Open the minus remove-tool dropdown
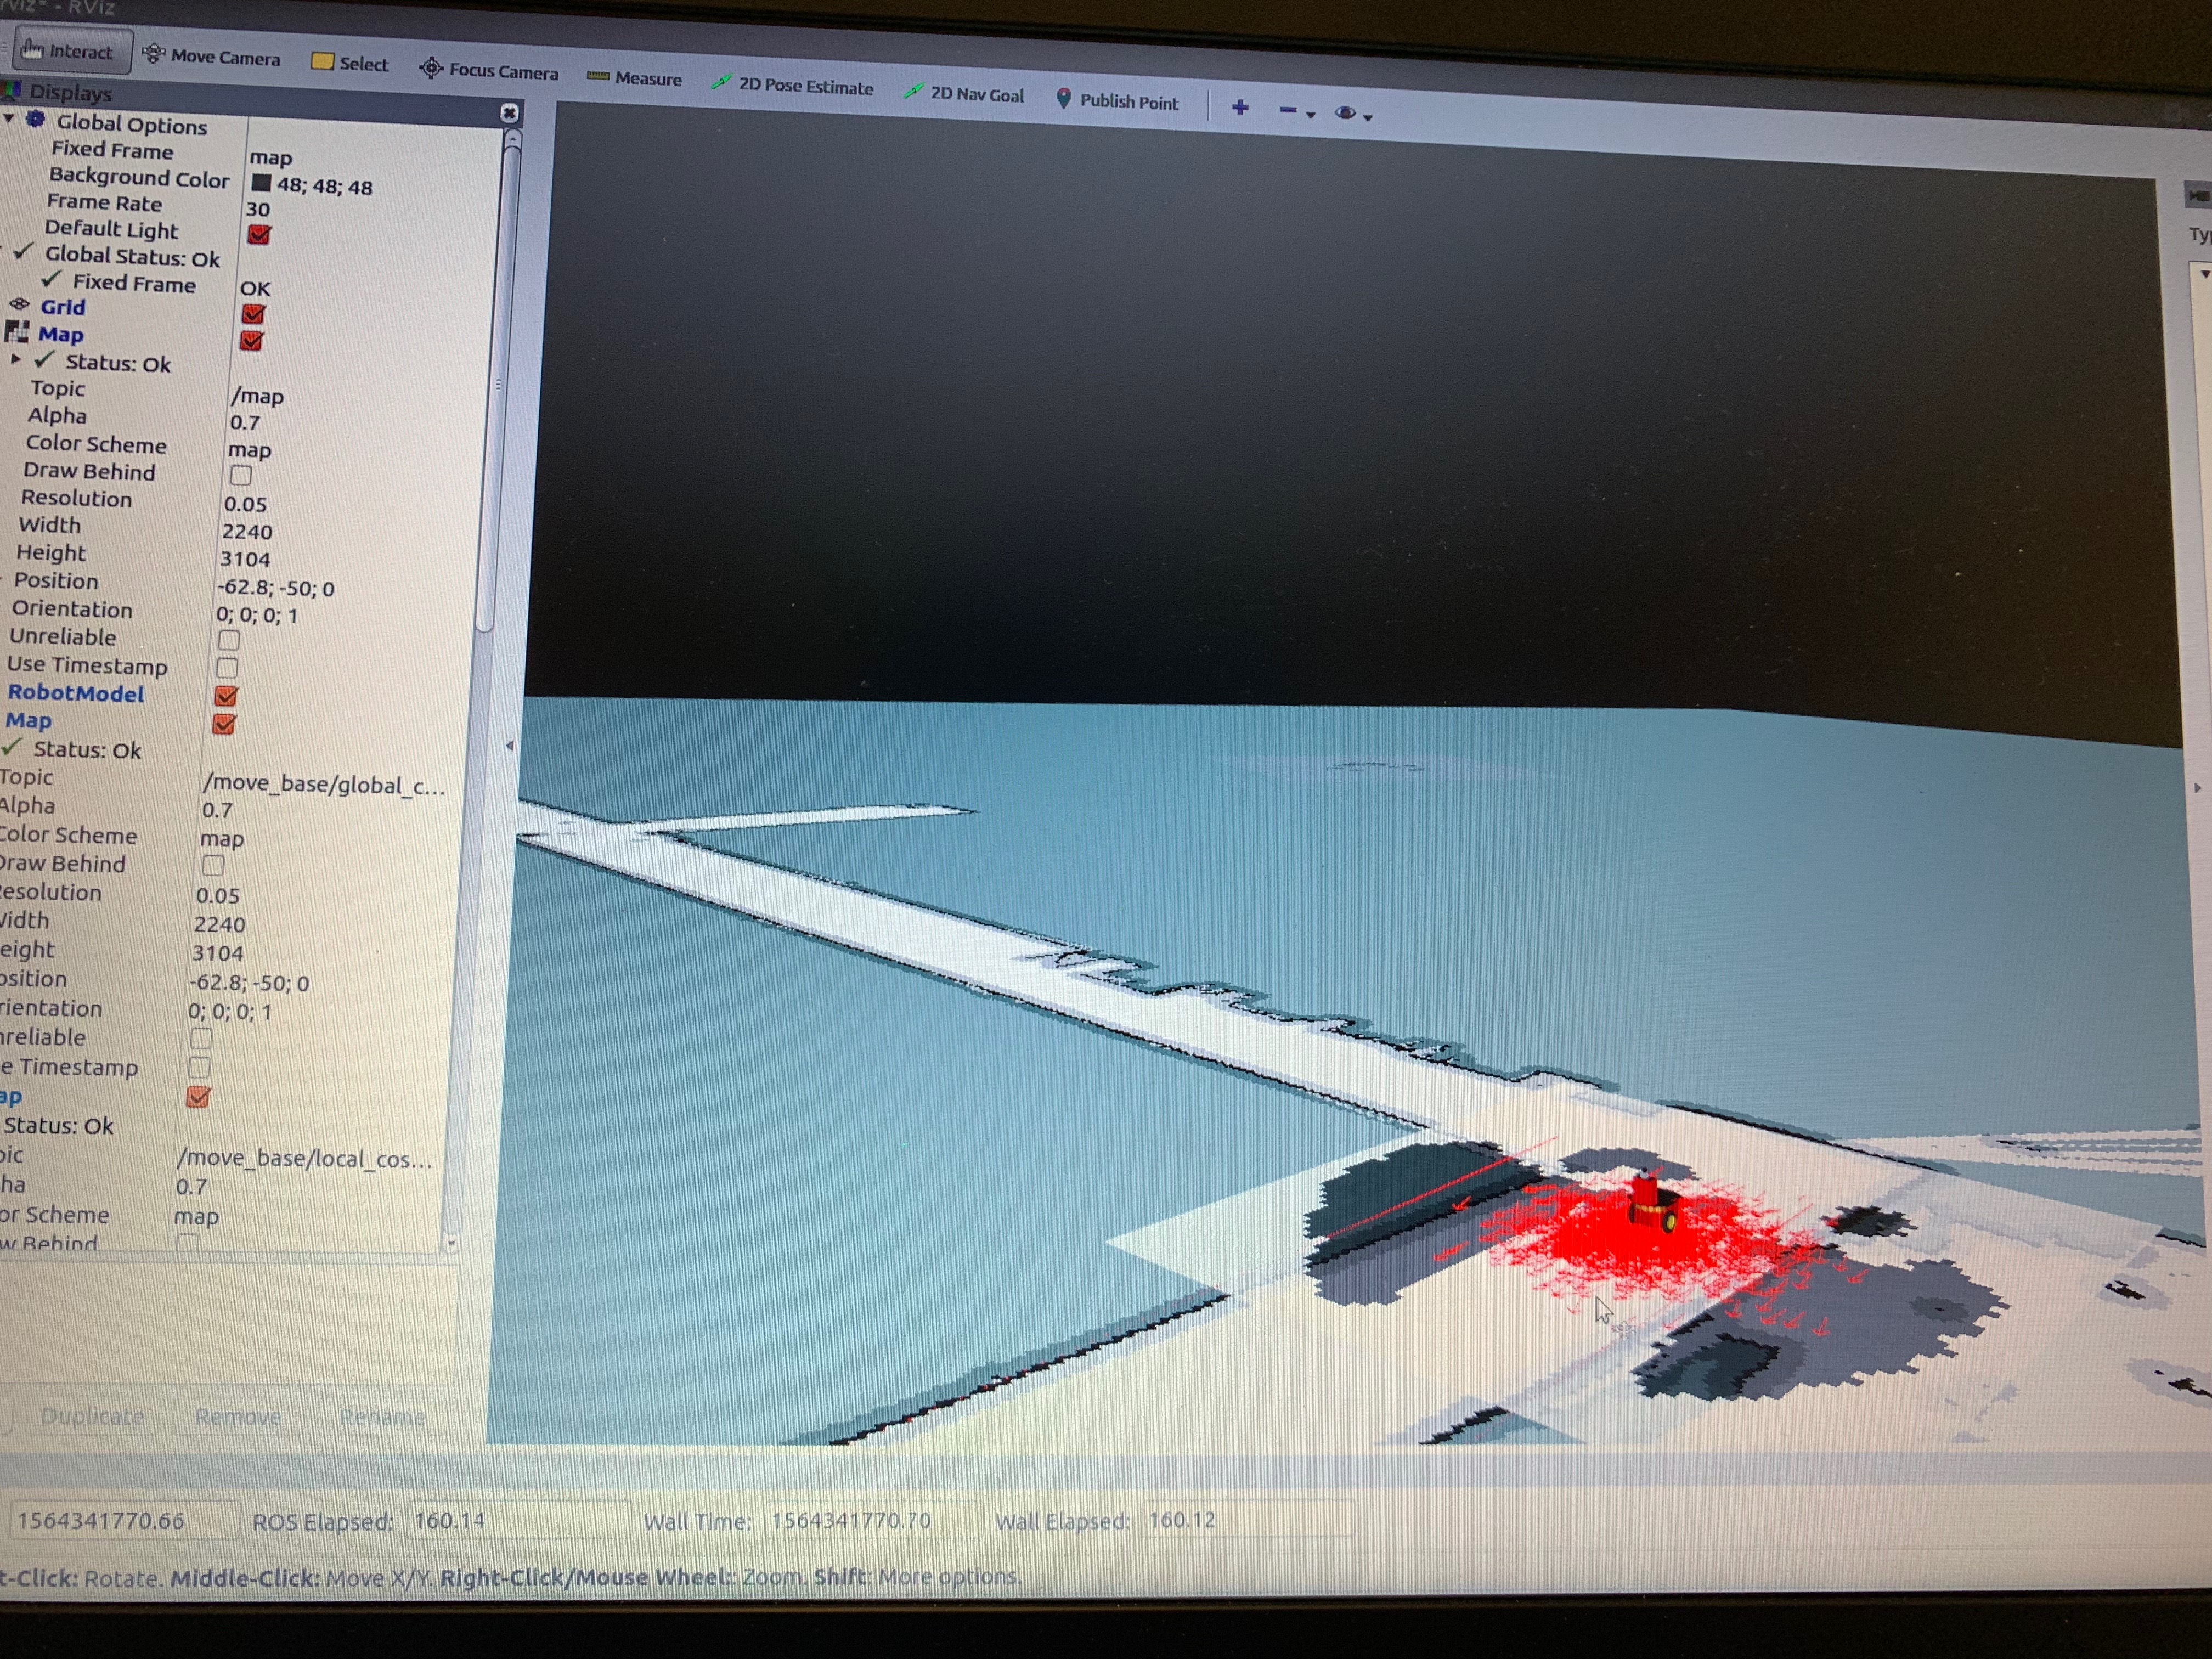 pos(1296,111)
